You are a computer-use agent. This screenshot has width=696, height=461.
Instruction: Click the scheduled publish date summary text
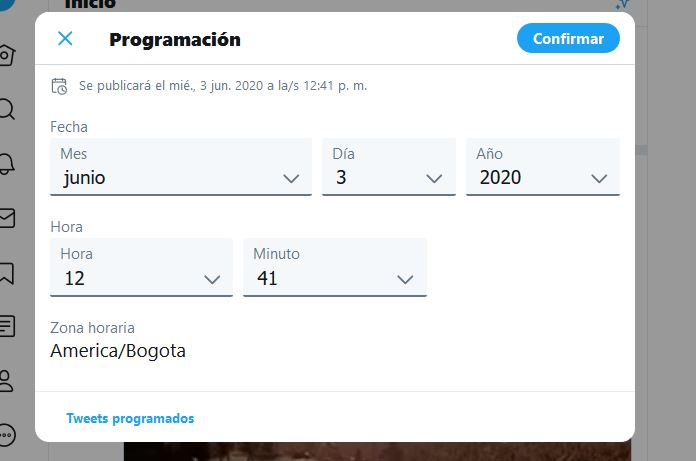coord(223,86)
